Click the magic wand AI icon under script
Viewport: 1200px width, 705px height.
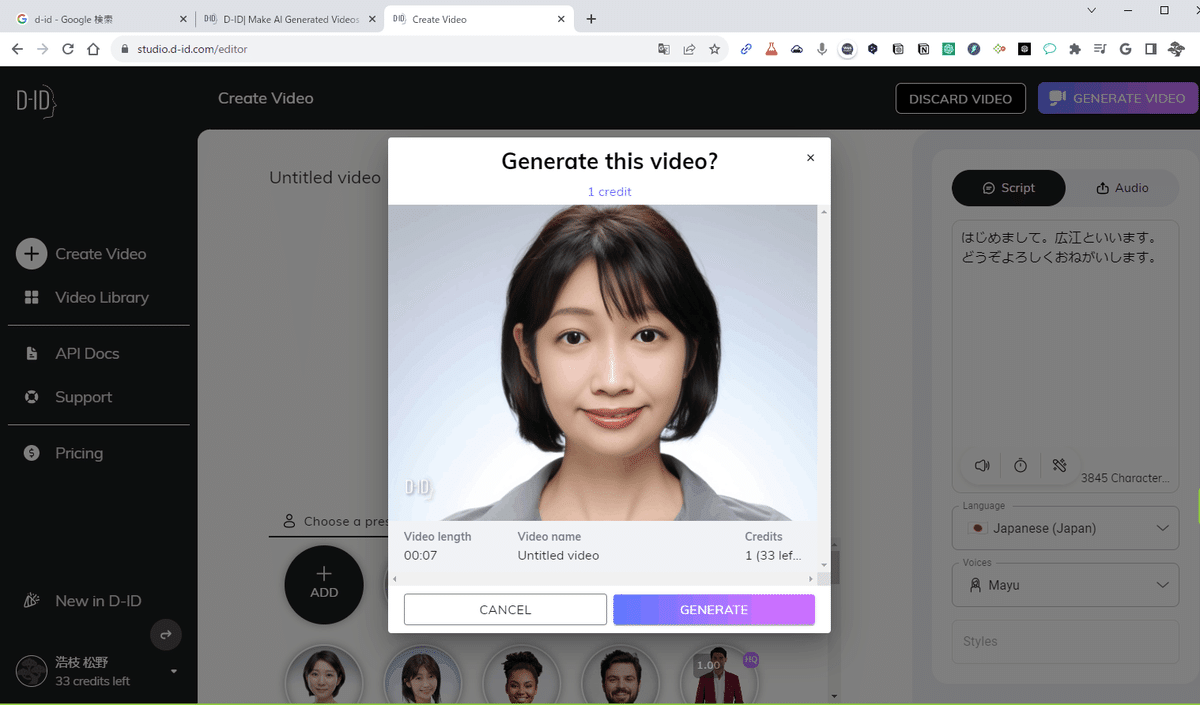(1060, 466)
